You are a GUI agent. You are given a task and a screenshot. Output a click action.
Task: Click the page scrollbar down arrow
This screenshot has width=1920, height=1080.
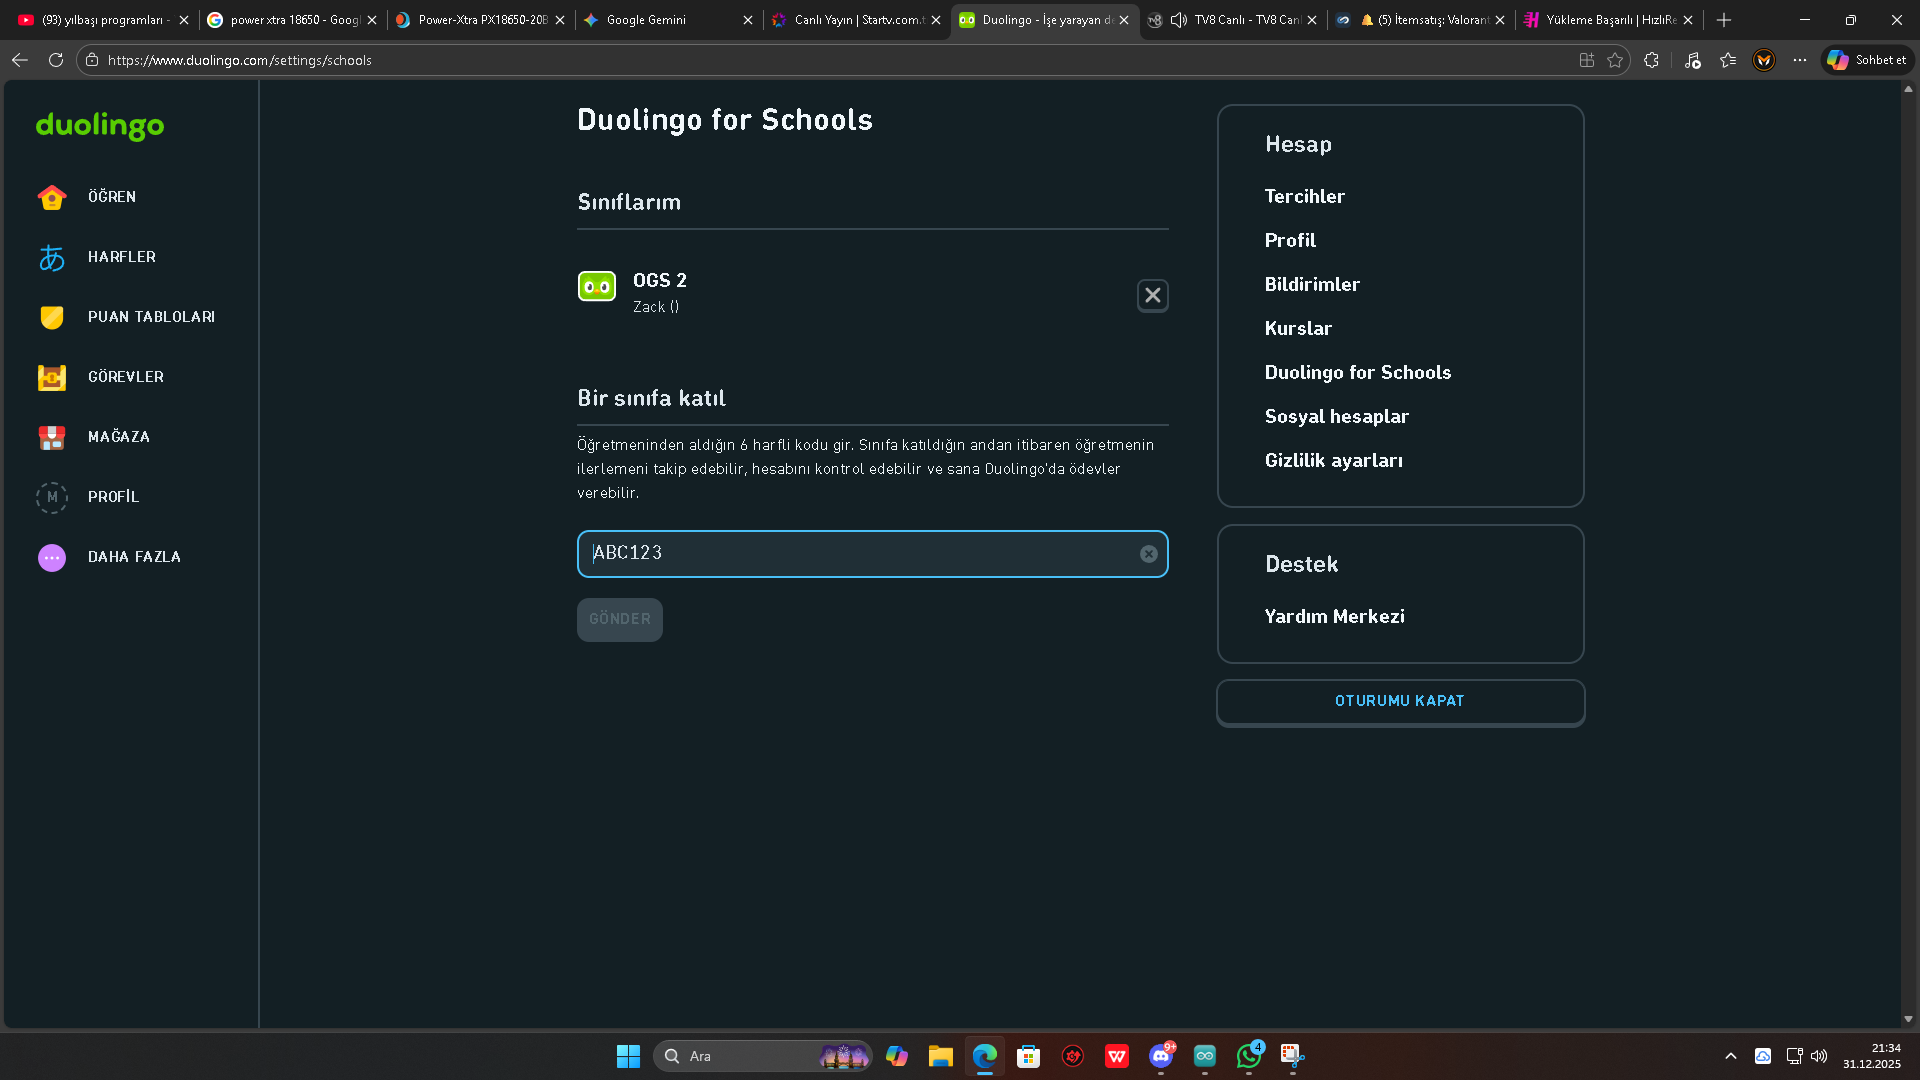point(1908,1019)
